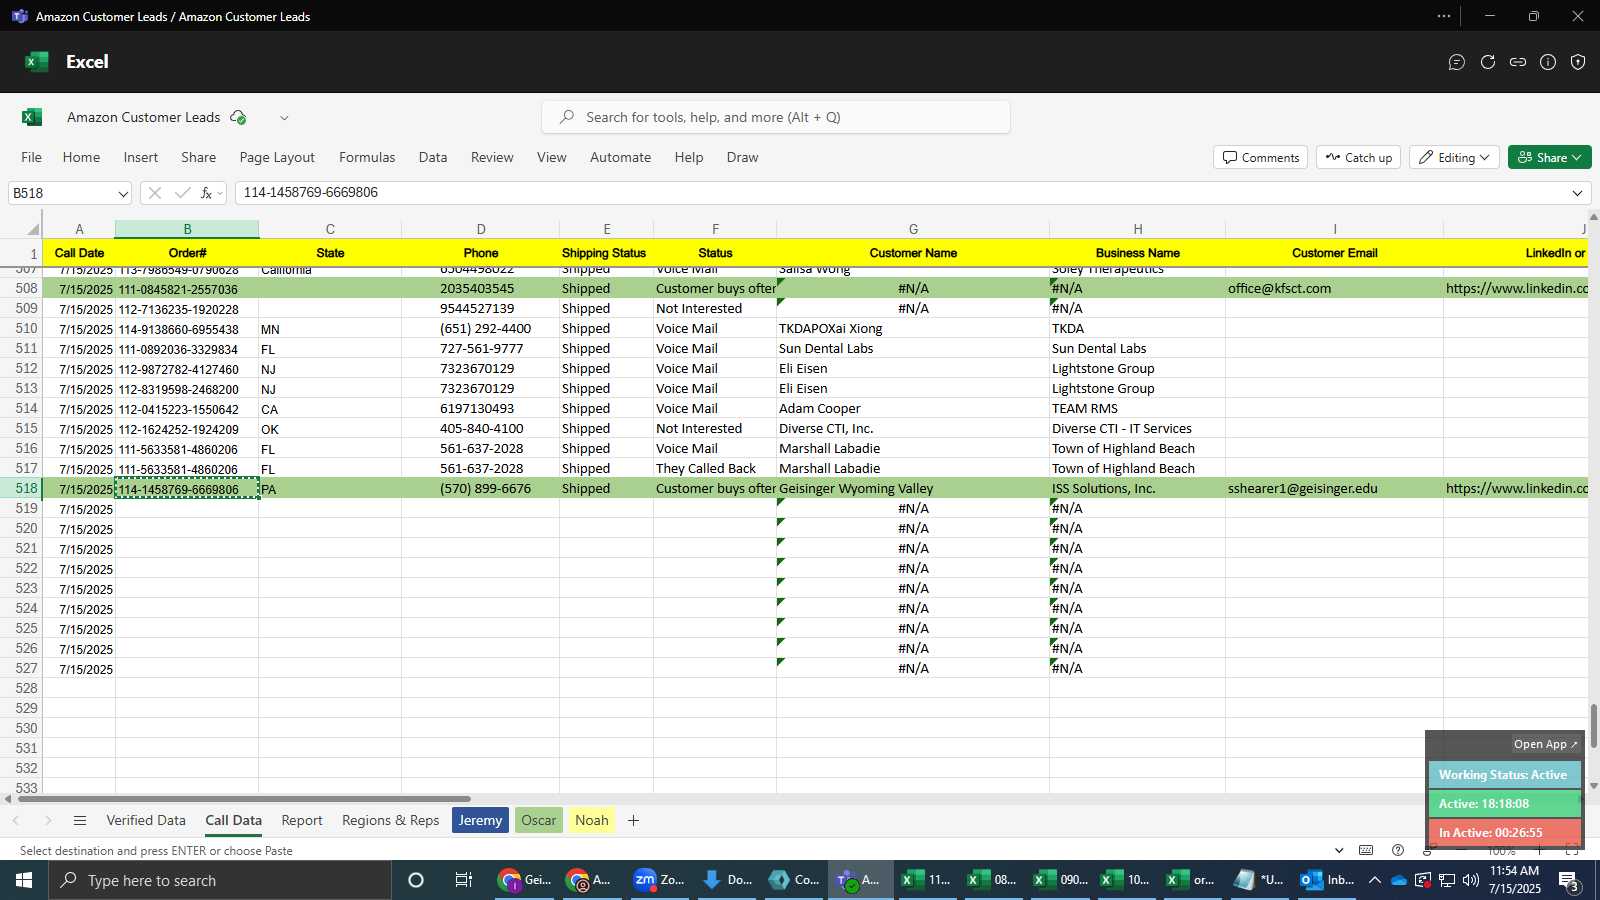The height and width of the screenshot is (900, 1600).
Task: Add a new sheet with plus icon
Action: [633, 821]
